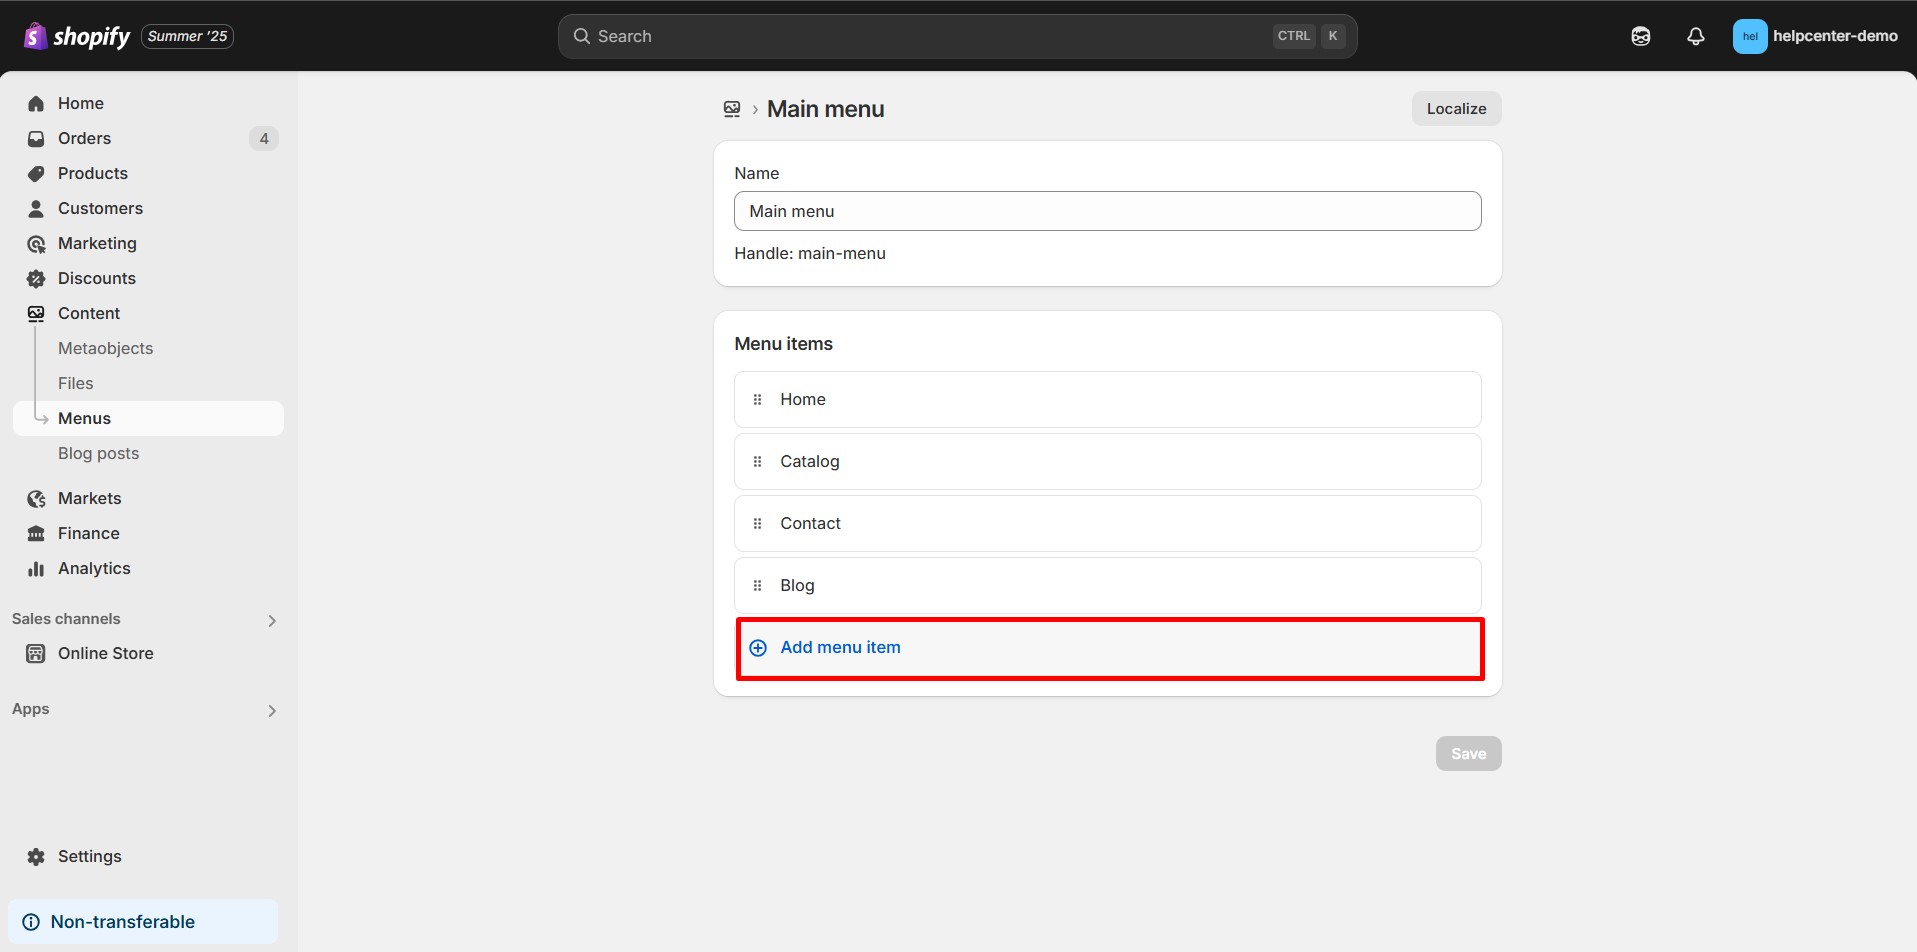This screenshot has height=952, width=1917.
Task: Expand the Sales channels section
Action: coord(271,620)
